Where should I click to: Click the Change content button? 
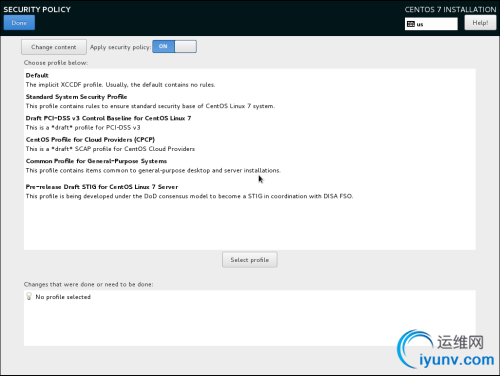54,47
